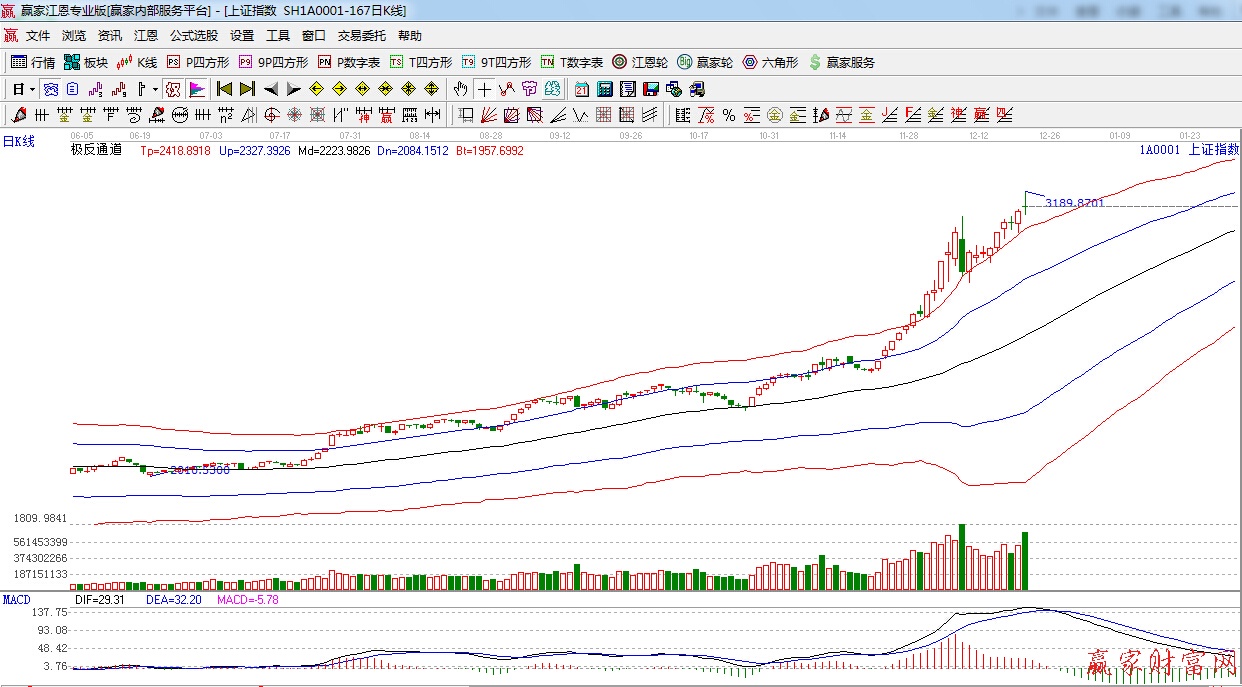This screenshot has width=1242, height=687.
Task: Click the MACD indicator label
Action: click(16, 599)
